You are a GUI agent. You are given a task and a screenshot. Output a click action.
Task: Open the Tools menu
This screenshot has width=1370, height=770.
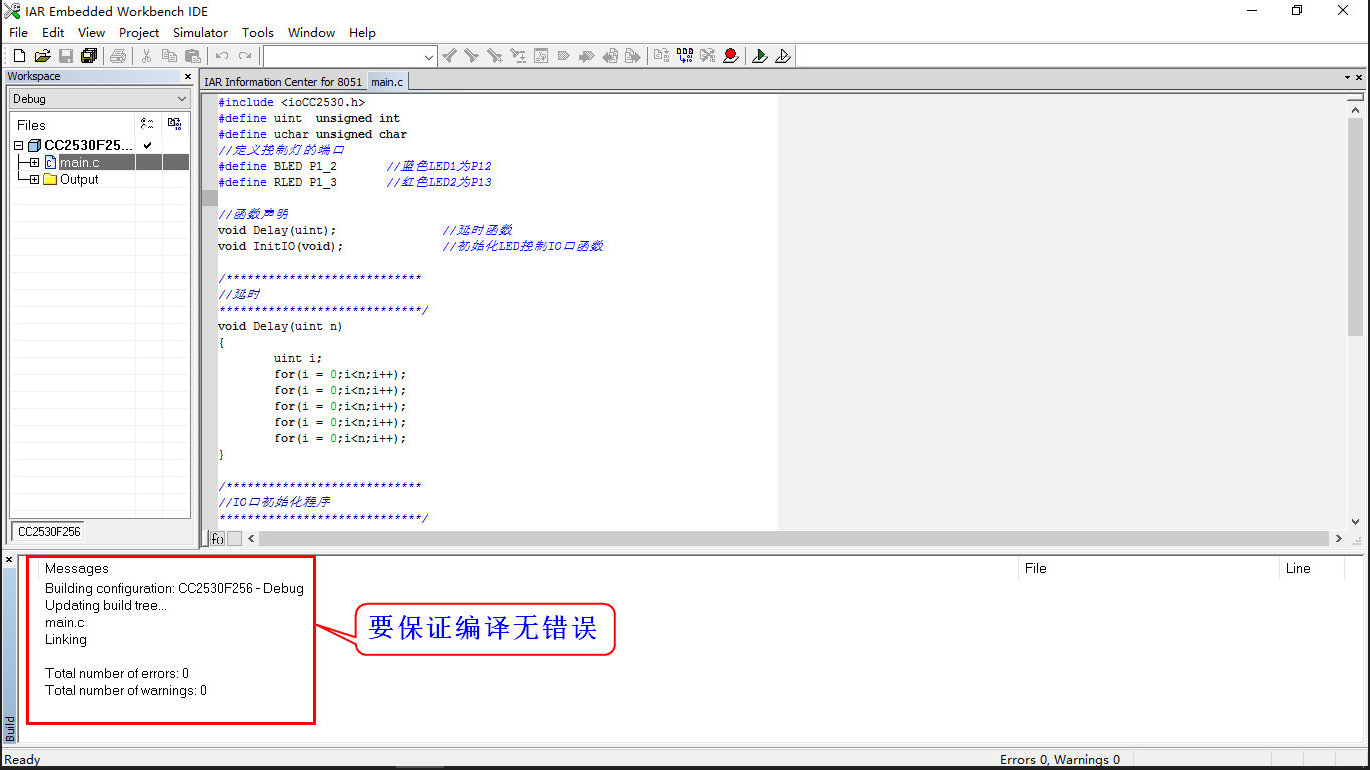click(x=258, y=33)
